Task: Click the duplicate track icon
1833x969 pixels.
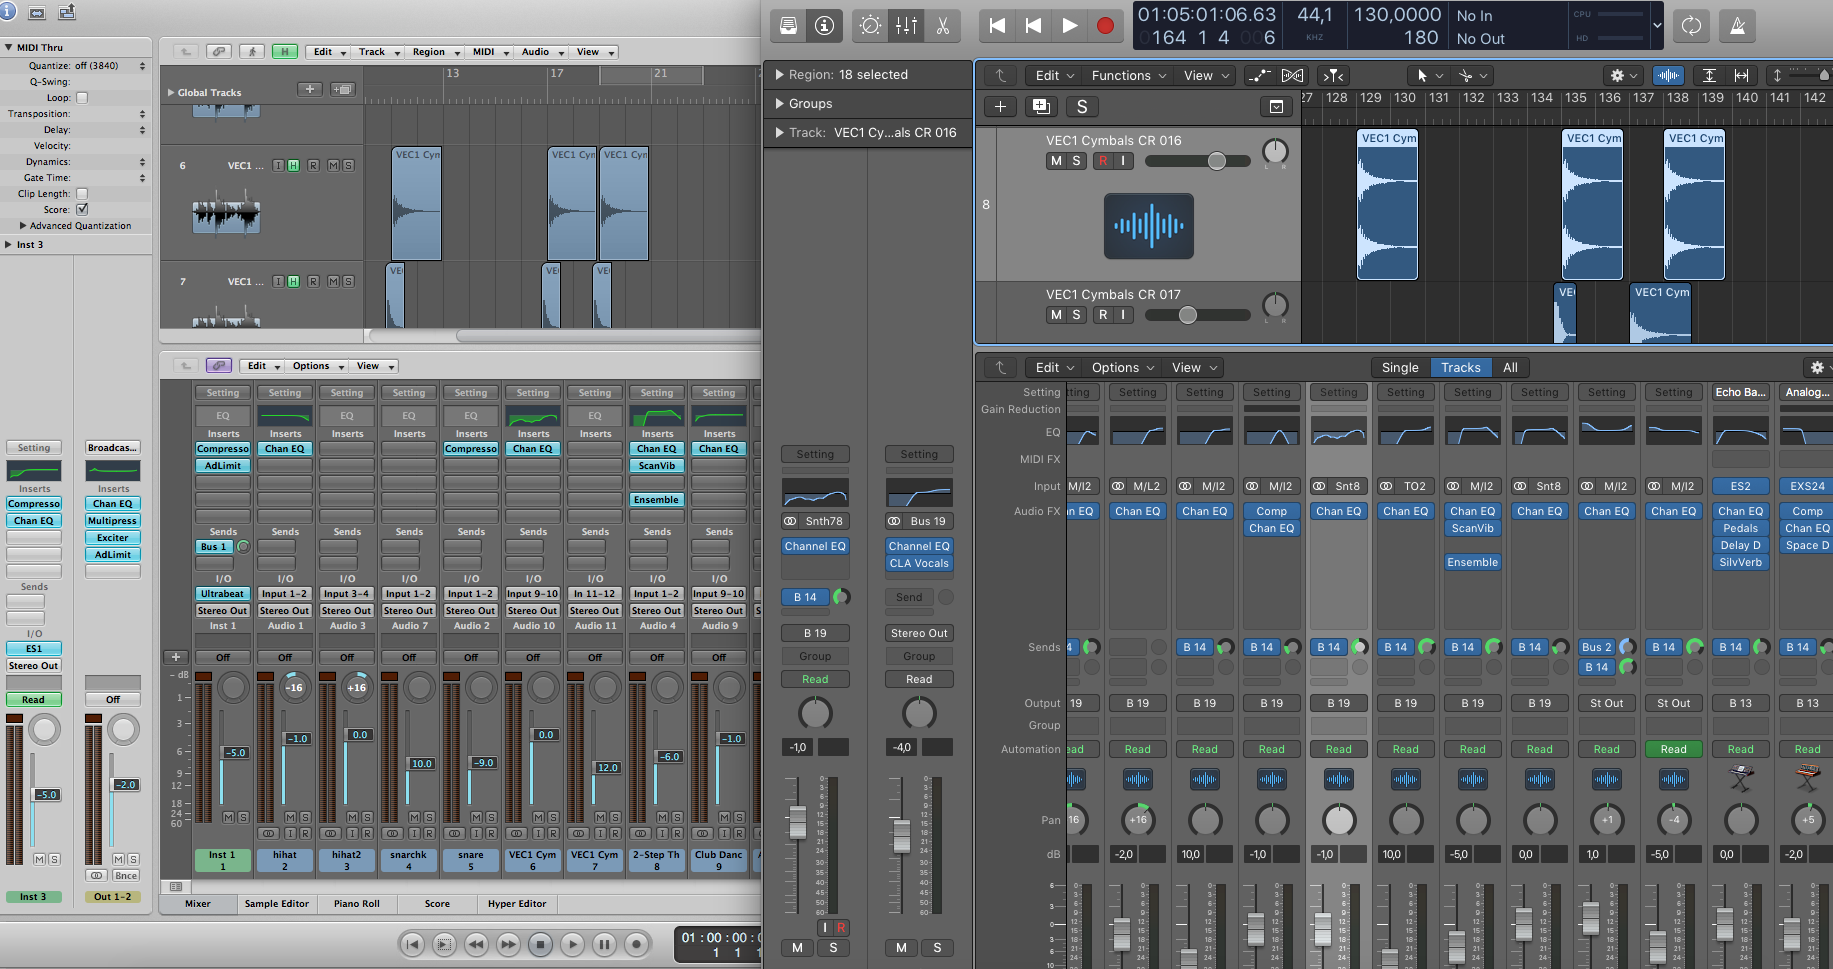Action: pyautogui.click(x=1040, y=107)
